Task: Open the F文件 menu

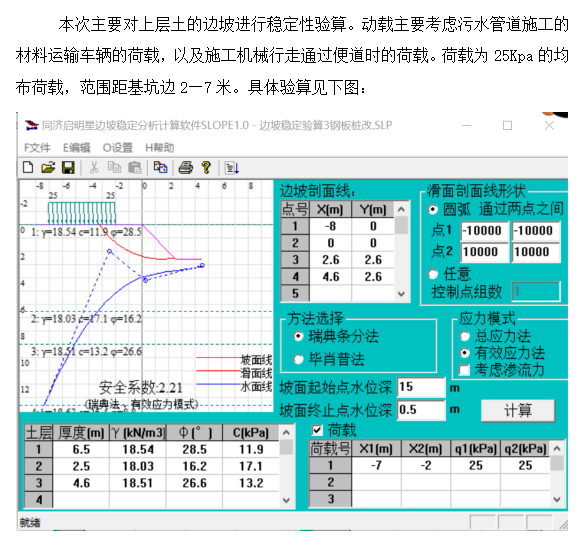Action: pyautogui.click(x=37, y=148)
